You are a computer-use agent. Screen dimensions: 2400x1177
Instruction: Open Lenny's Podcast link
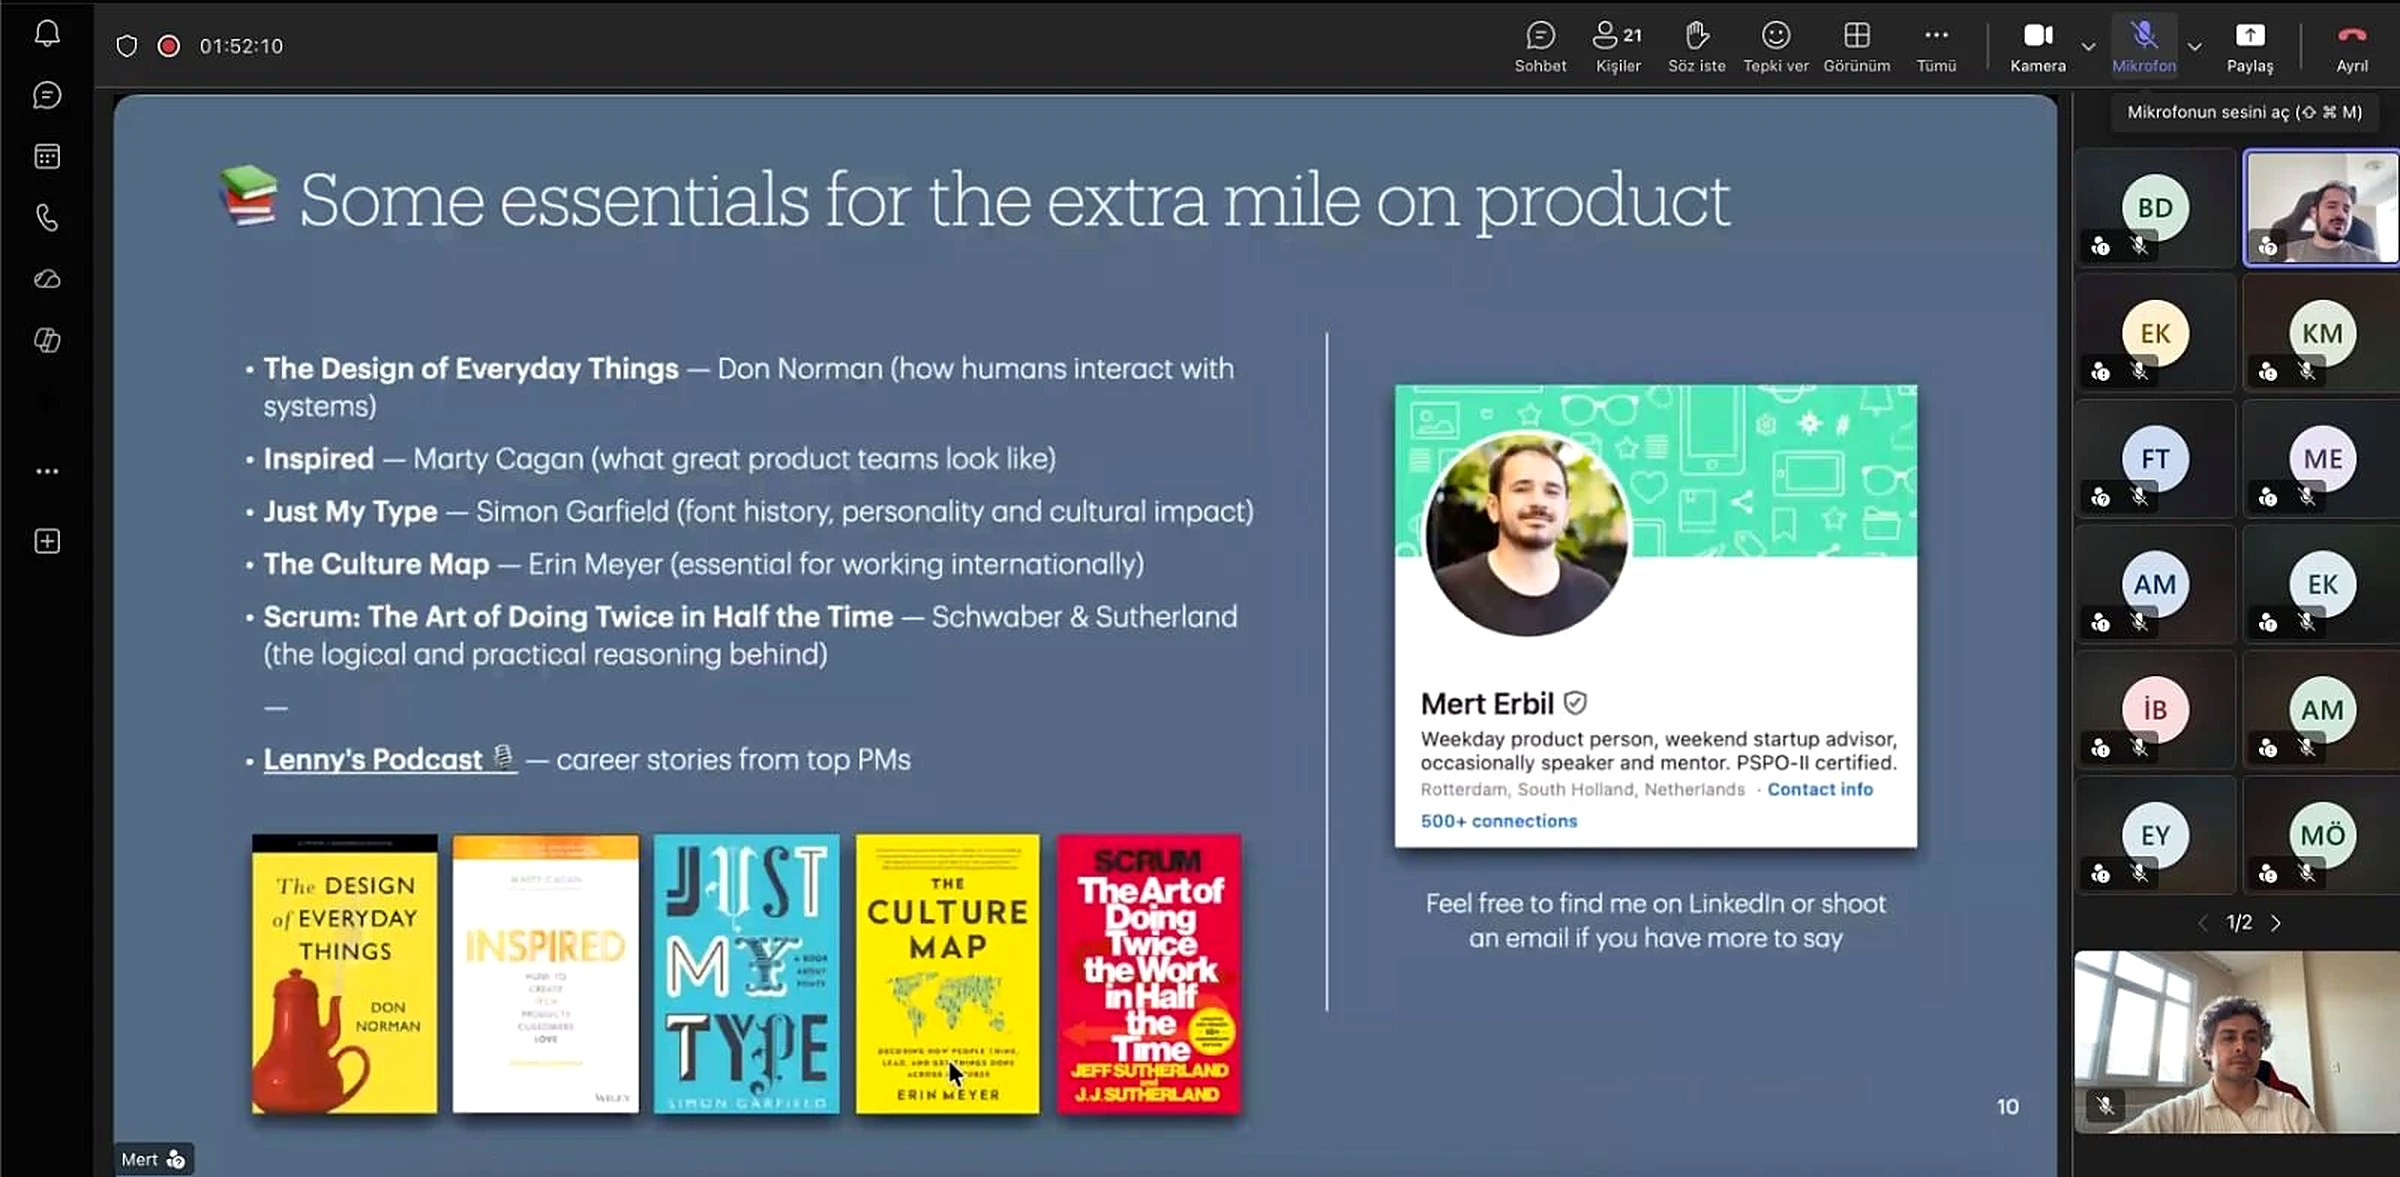(390, 760)
